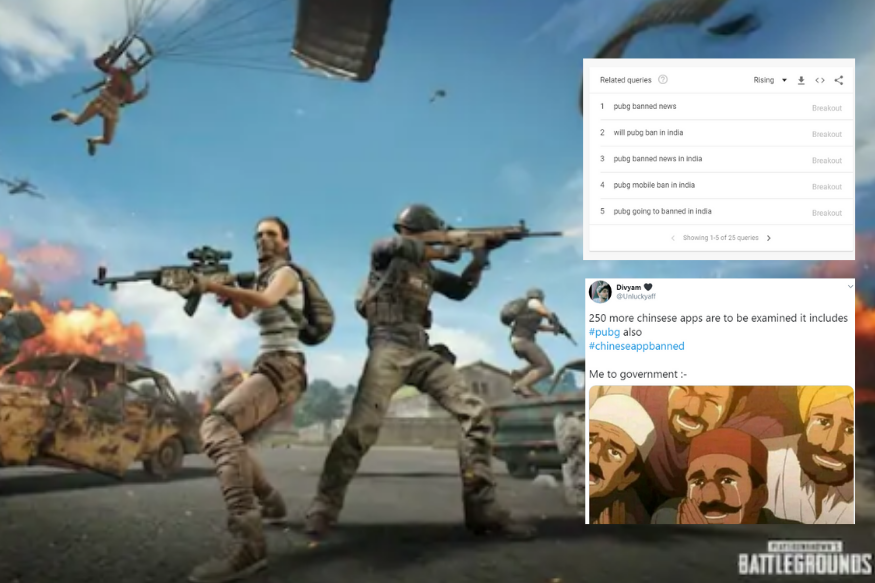Click the "Related queries" card title
Image resolution: width=875 pixels, height=583 pixels.
point(626,80)
